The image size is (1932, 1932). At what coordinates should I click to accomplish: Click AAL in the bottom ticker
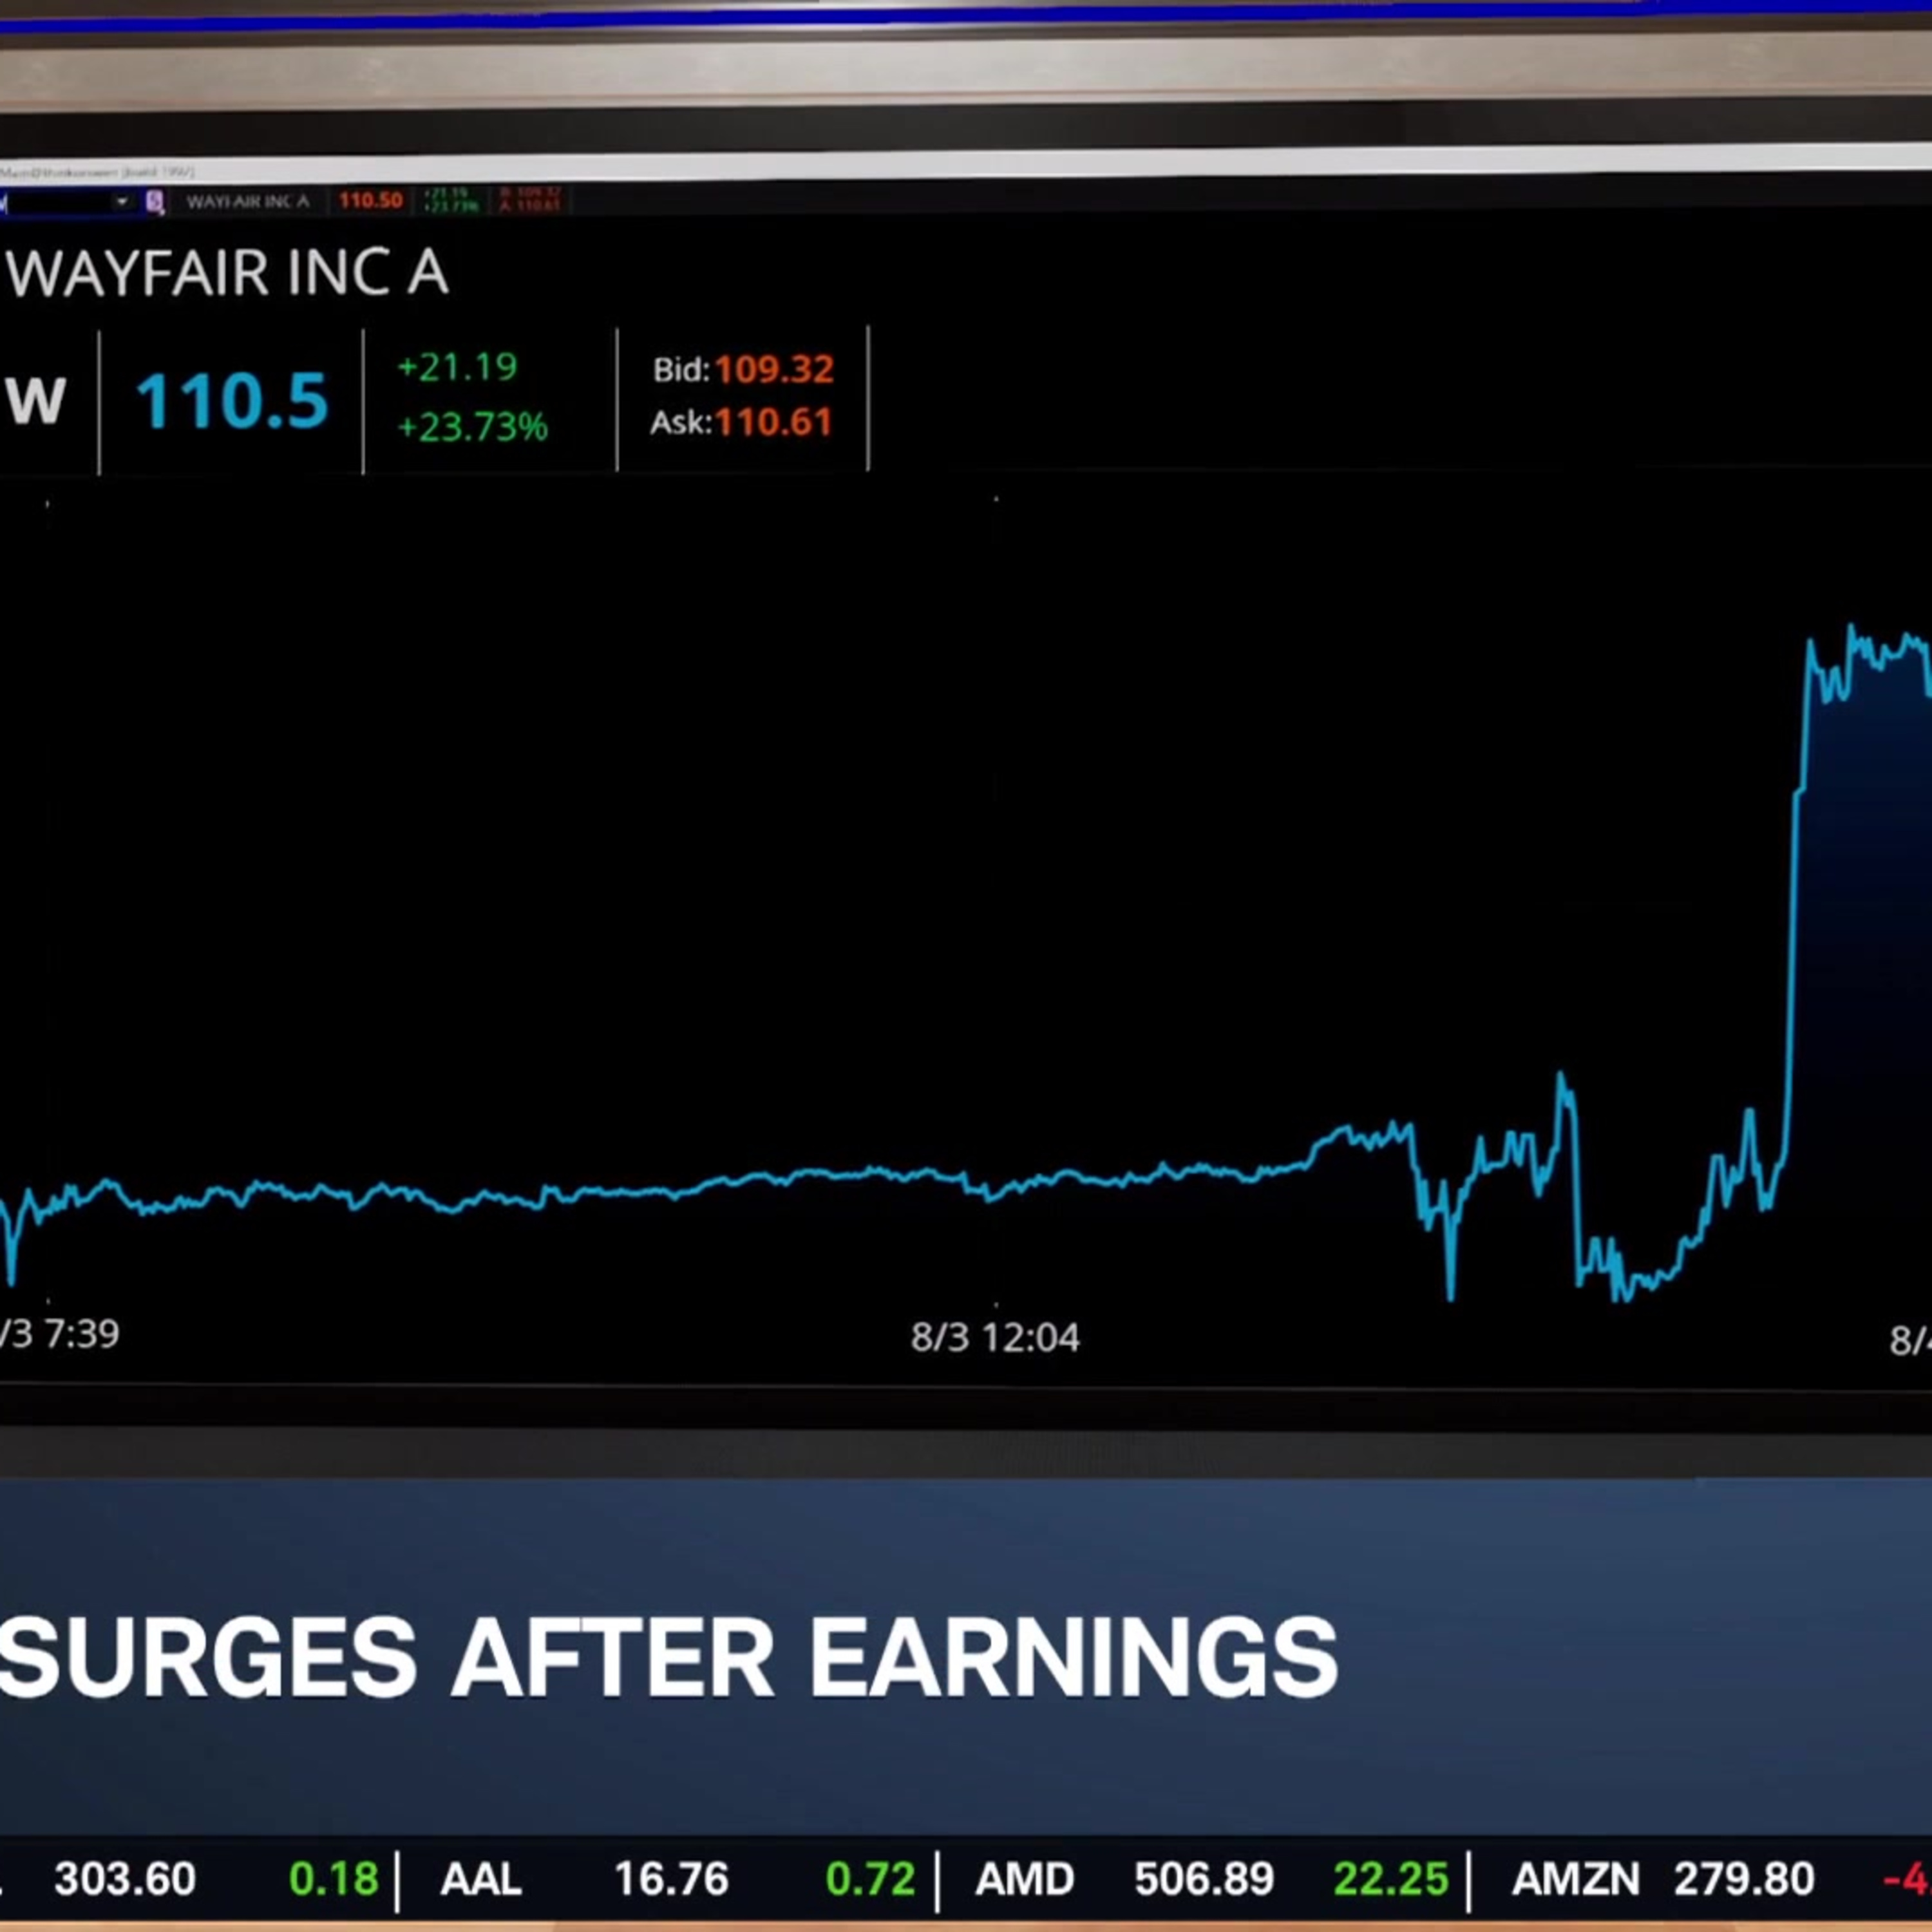pyautogui.click(x=481, y=1879)
